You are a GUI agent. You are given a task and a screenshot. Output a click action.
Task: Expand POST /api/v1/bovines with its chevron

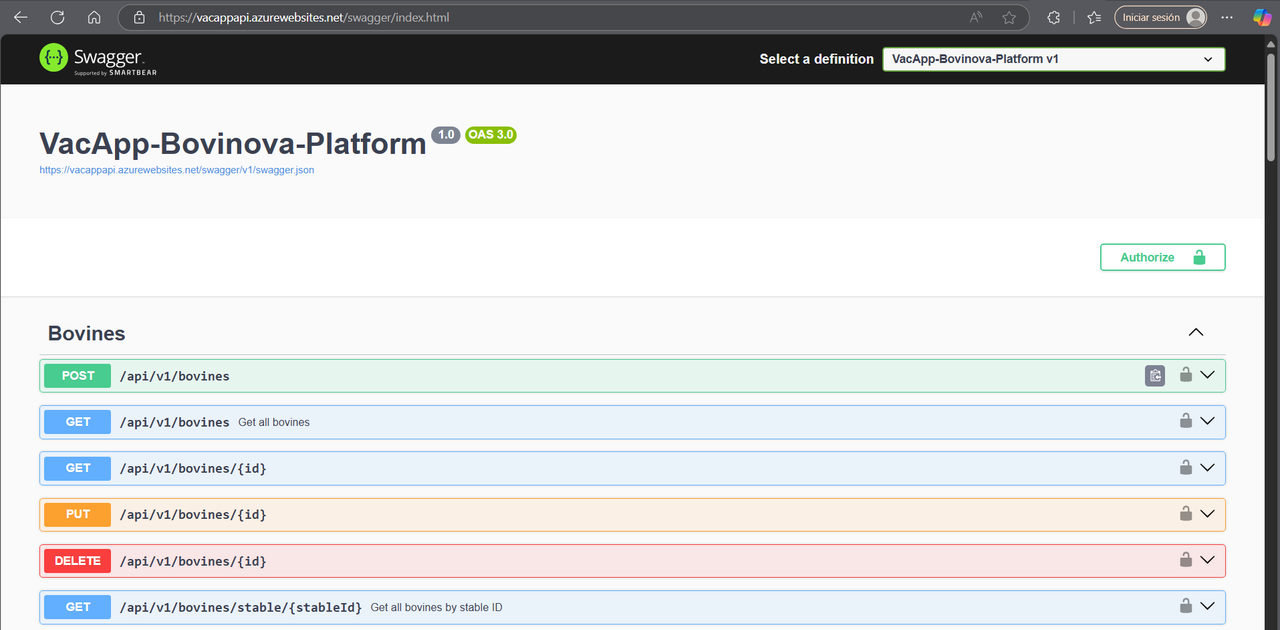tap(1207, 375)
